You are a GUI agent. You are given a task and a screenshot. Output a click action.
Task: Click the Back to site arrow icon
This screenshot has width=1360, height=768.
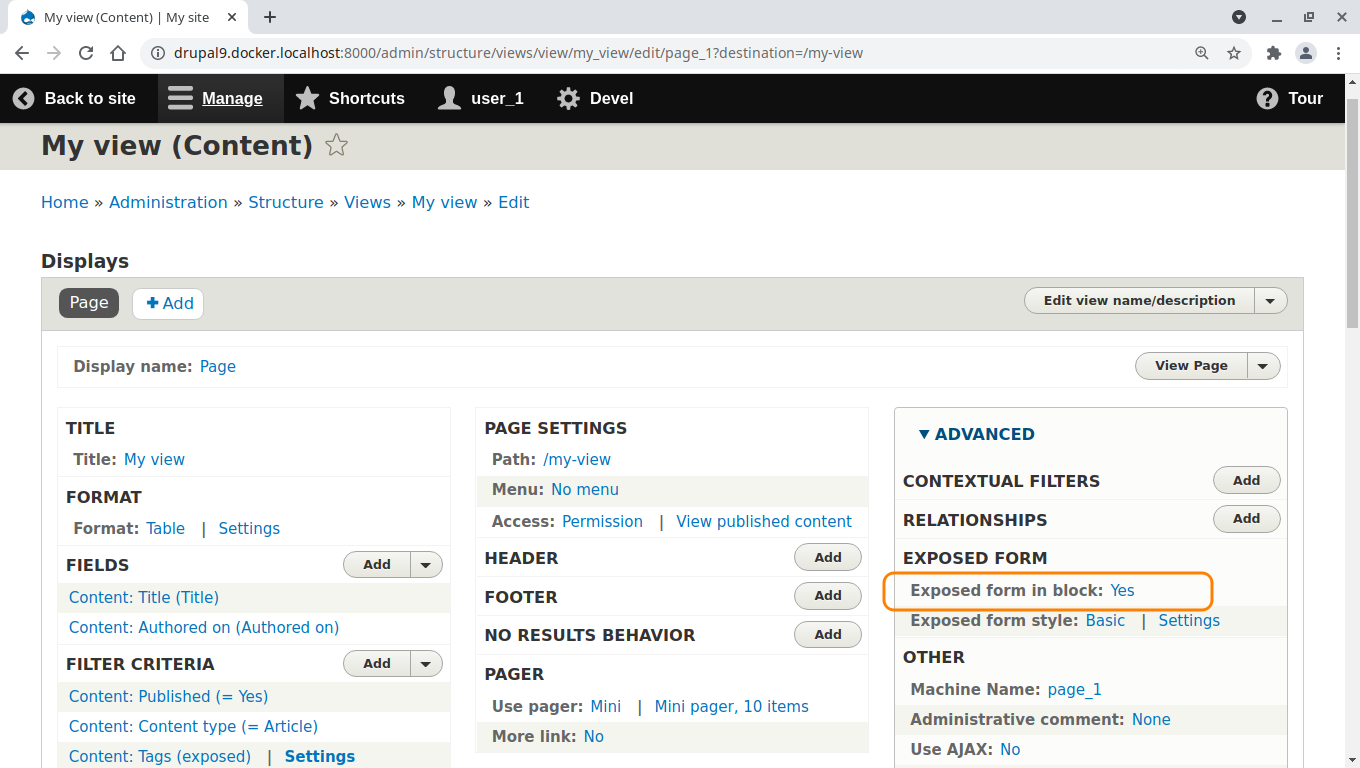pos(23,98)
